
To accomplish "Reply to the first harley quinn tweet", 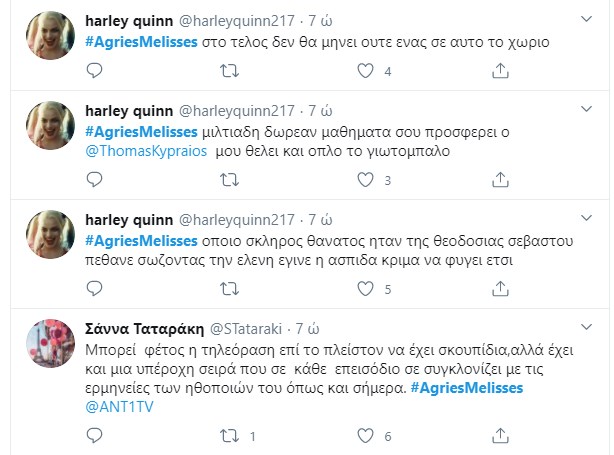I will (94, 70).
